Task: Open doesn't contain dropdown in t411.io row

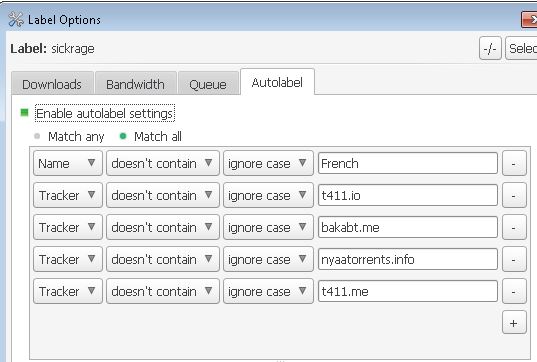Action: [163, 195]
